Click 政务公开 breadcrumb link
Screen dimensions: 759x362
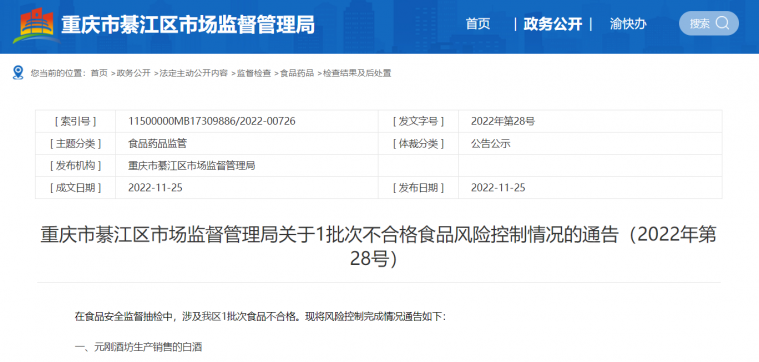click(x=133, y=73)
